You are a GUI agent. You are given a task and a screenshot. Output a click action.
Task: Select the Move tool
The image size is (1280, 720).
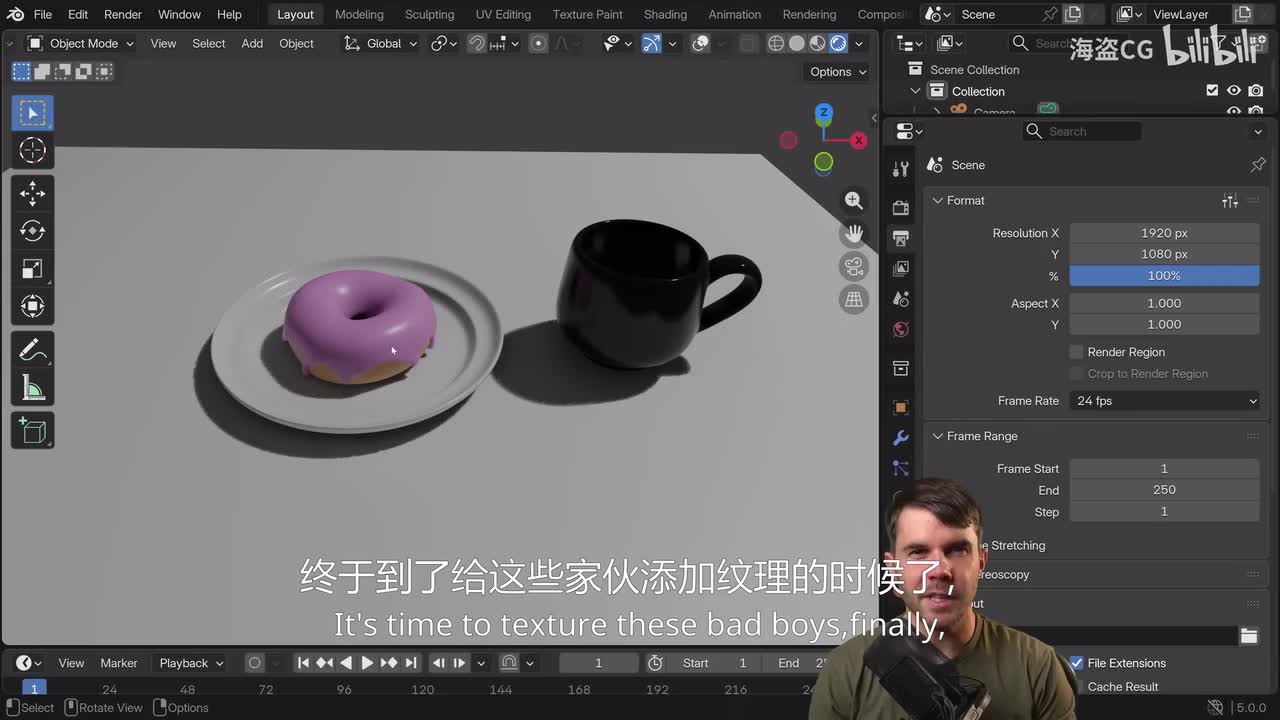tap(32, 193)
